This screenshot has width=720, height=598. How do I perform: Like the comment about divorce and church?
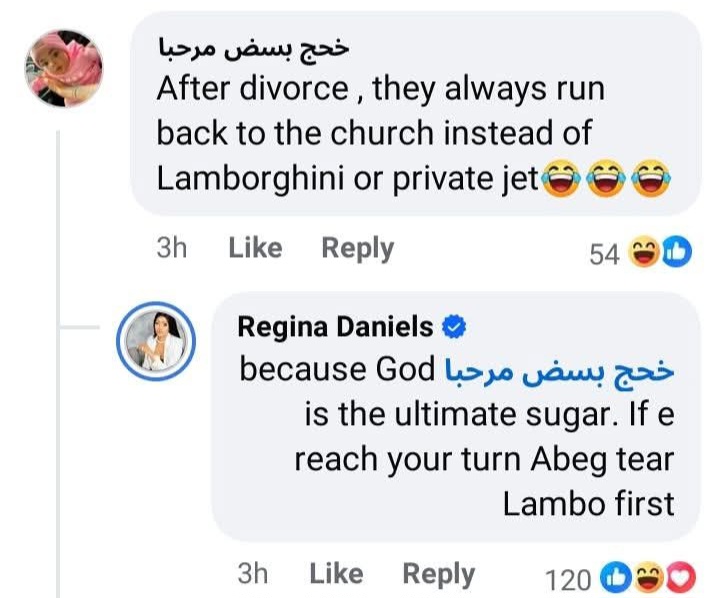point(255,248)
